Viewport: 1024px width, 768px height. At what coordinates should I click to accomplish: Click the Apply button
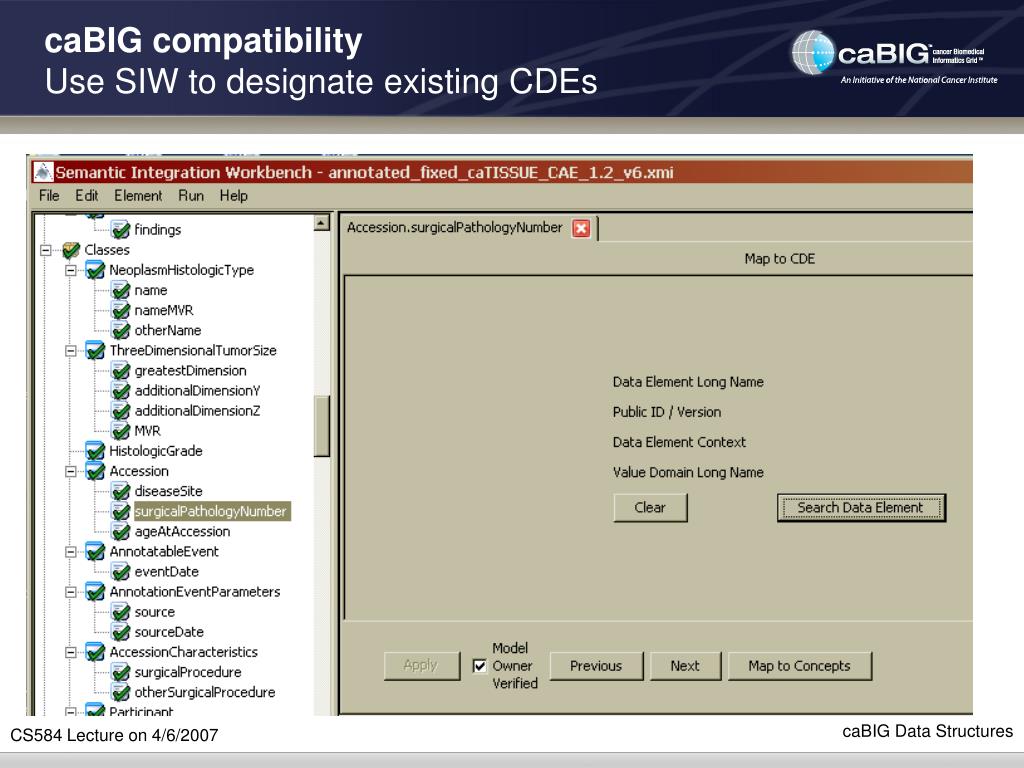(421, 665)
